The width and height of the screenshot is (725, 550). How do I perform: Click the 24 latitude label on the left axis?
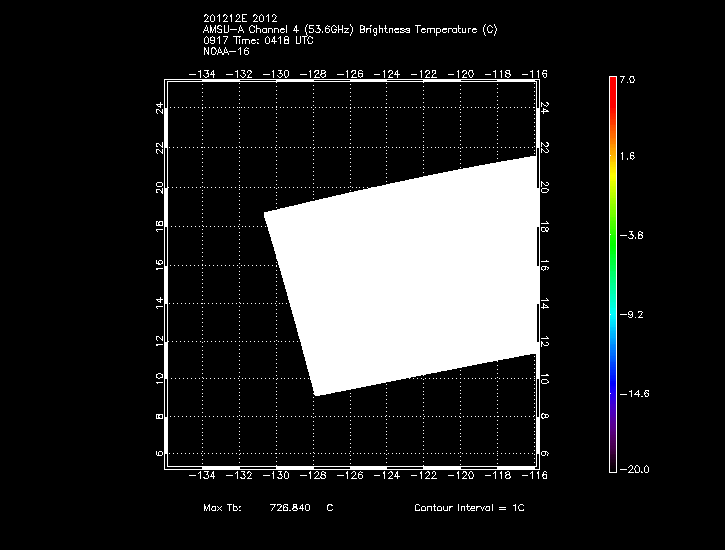coord(160,108)
